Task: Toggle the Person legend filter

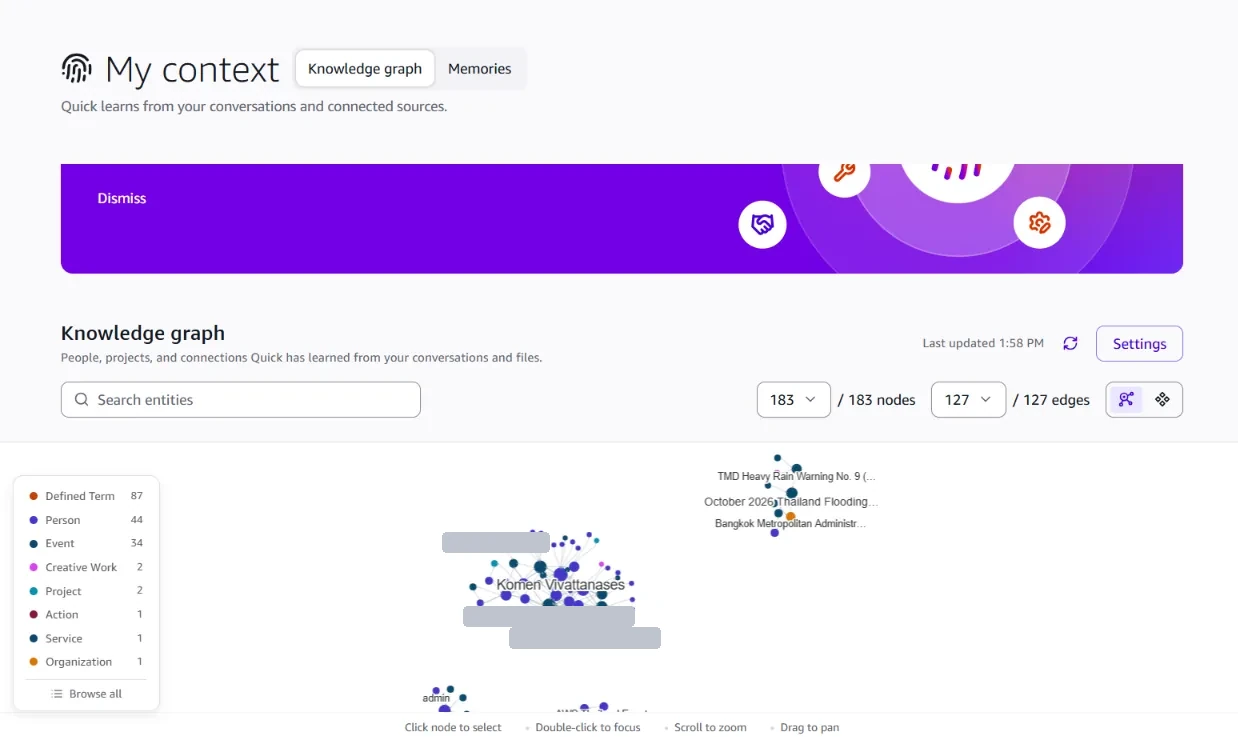Action: click(x=86, y=520)
